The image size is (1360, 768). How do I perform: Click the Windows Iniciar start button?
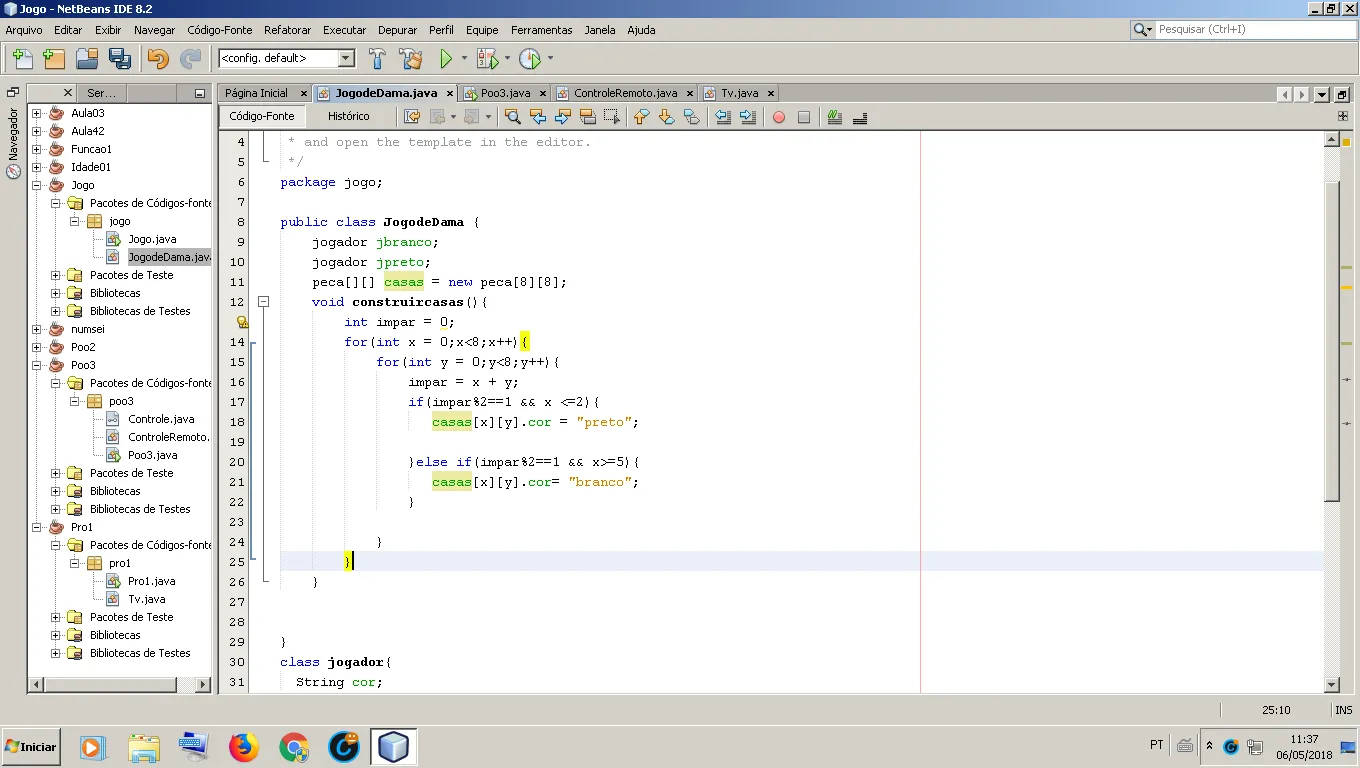(31, 746)
